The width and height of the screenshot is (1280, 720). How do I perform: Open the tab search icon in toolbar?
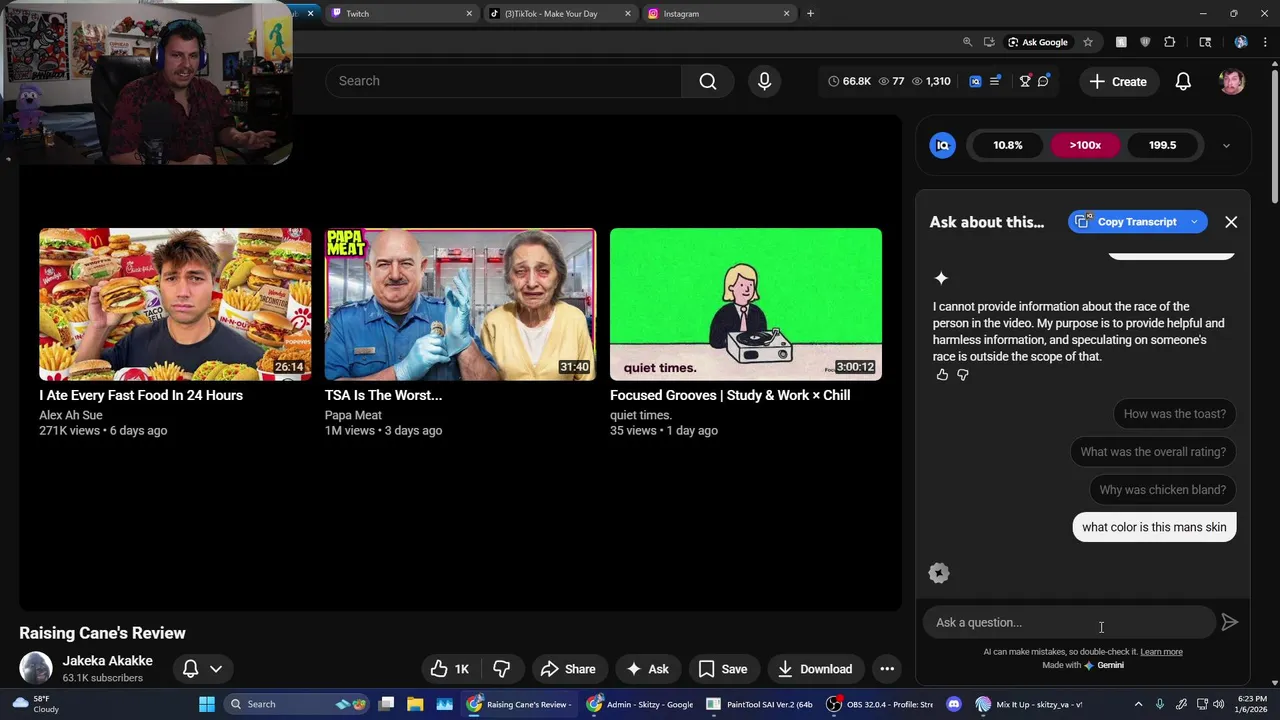pyautogui.click(x=1205, y=42)
